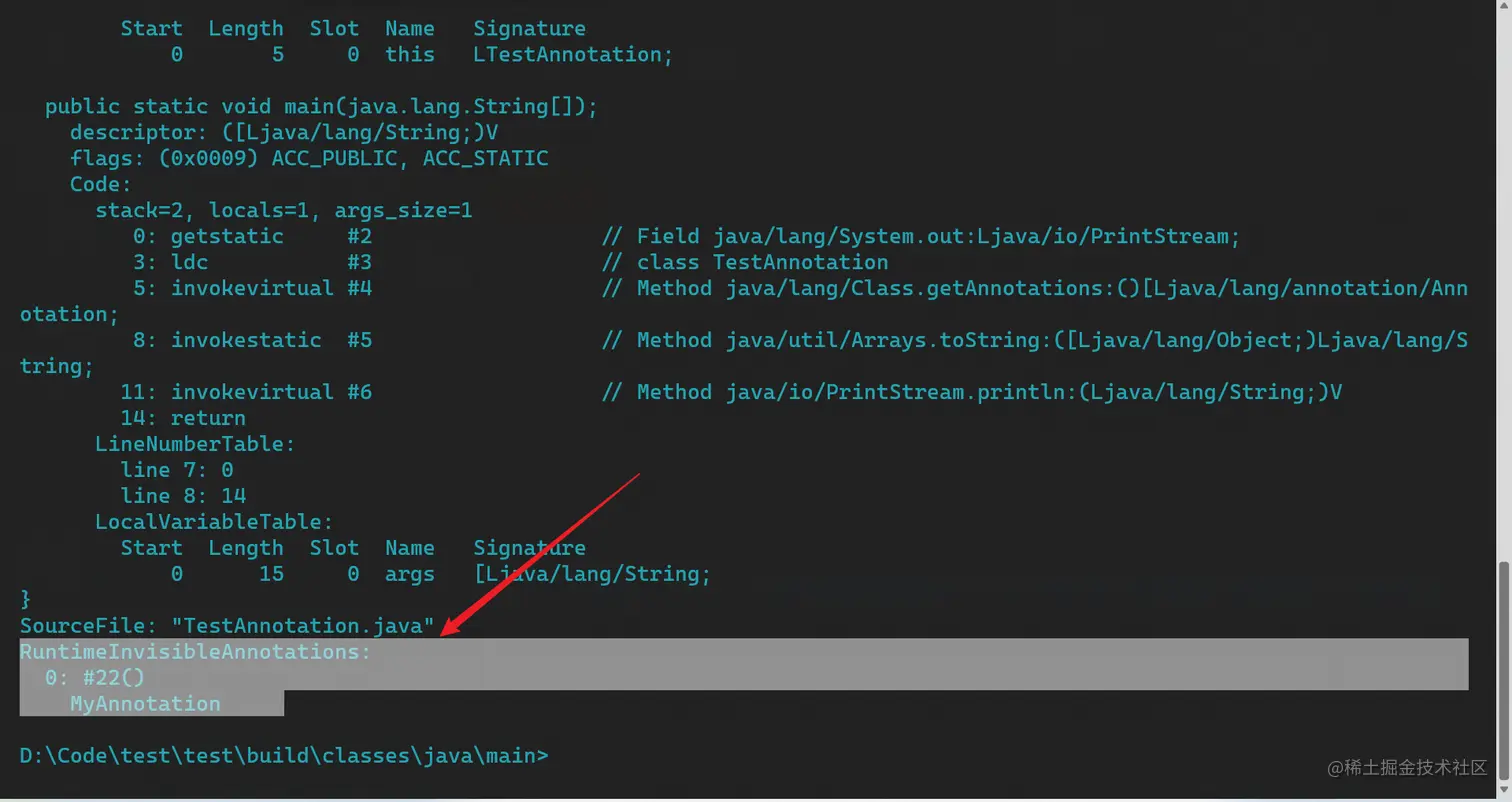This screenshot has height=802, width=1512.
Task: Click empty scrollbar track above thumb
Action: 1503,300
